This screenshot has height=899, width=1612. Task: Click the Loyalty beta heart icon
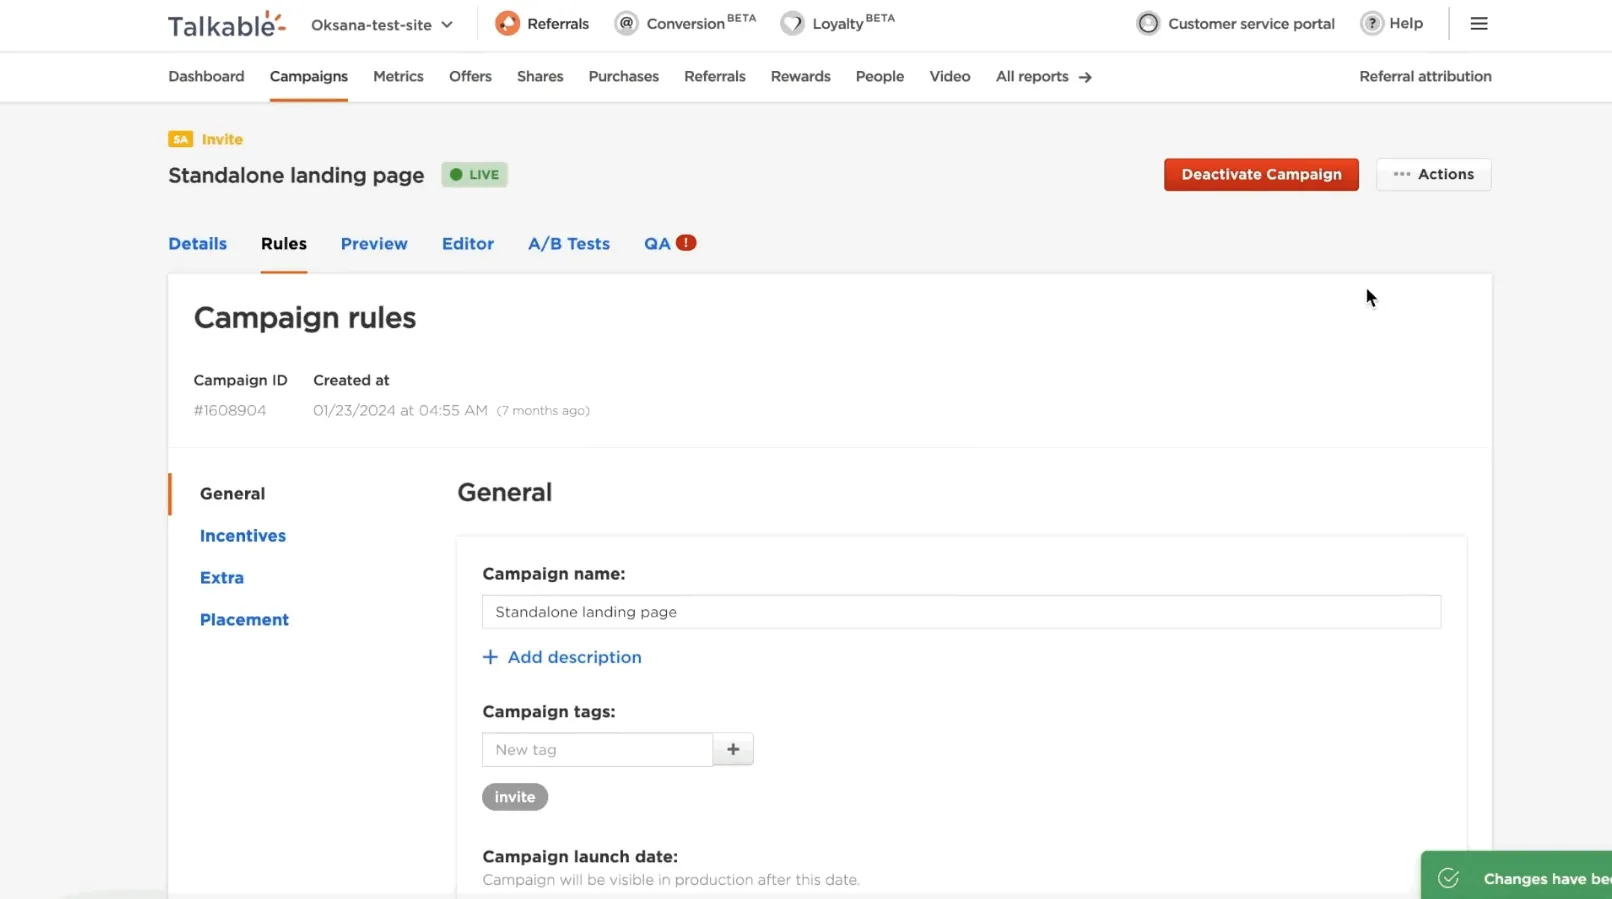pos(792,23)
